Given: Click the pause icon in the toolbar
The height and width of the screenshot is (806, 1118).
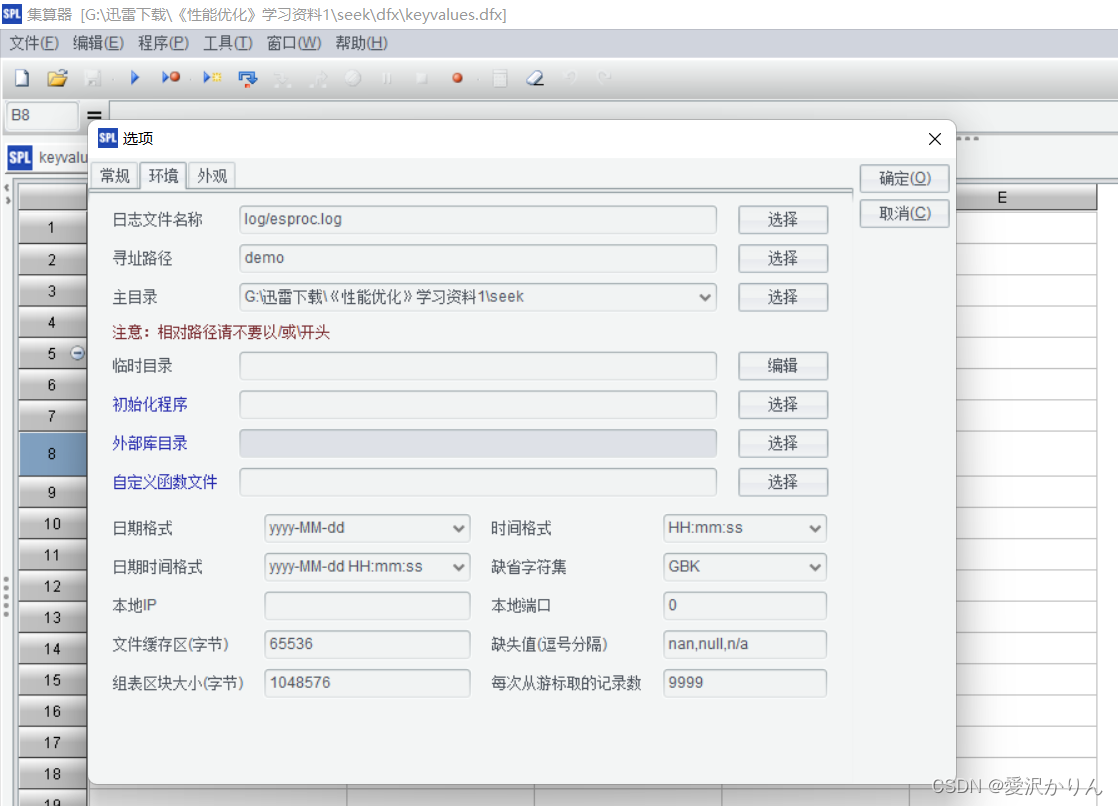Looking at the screenshot, I should pos(386,78).
